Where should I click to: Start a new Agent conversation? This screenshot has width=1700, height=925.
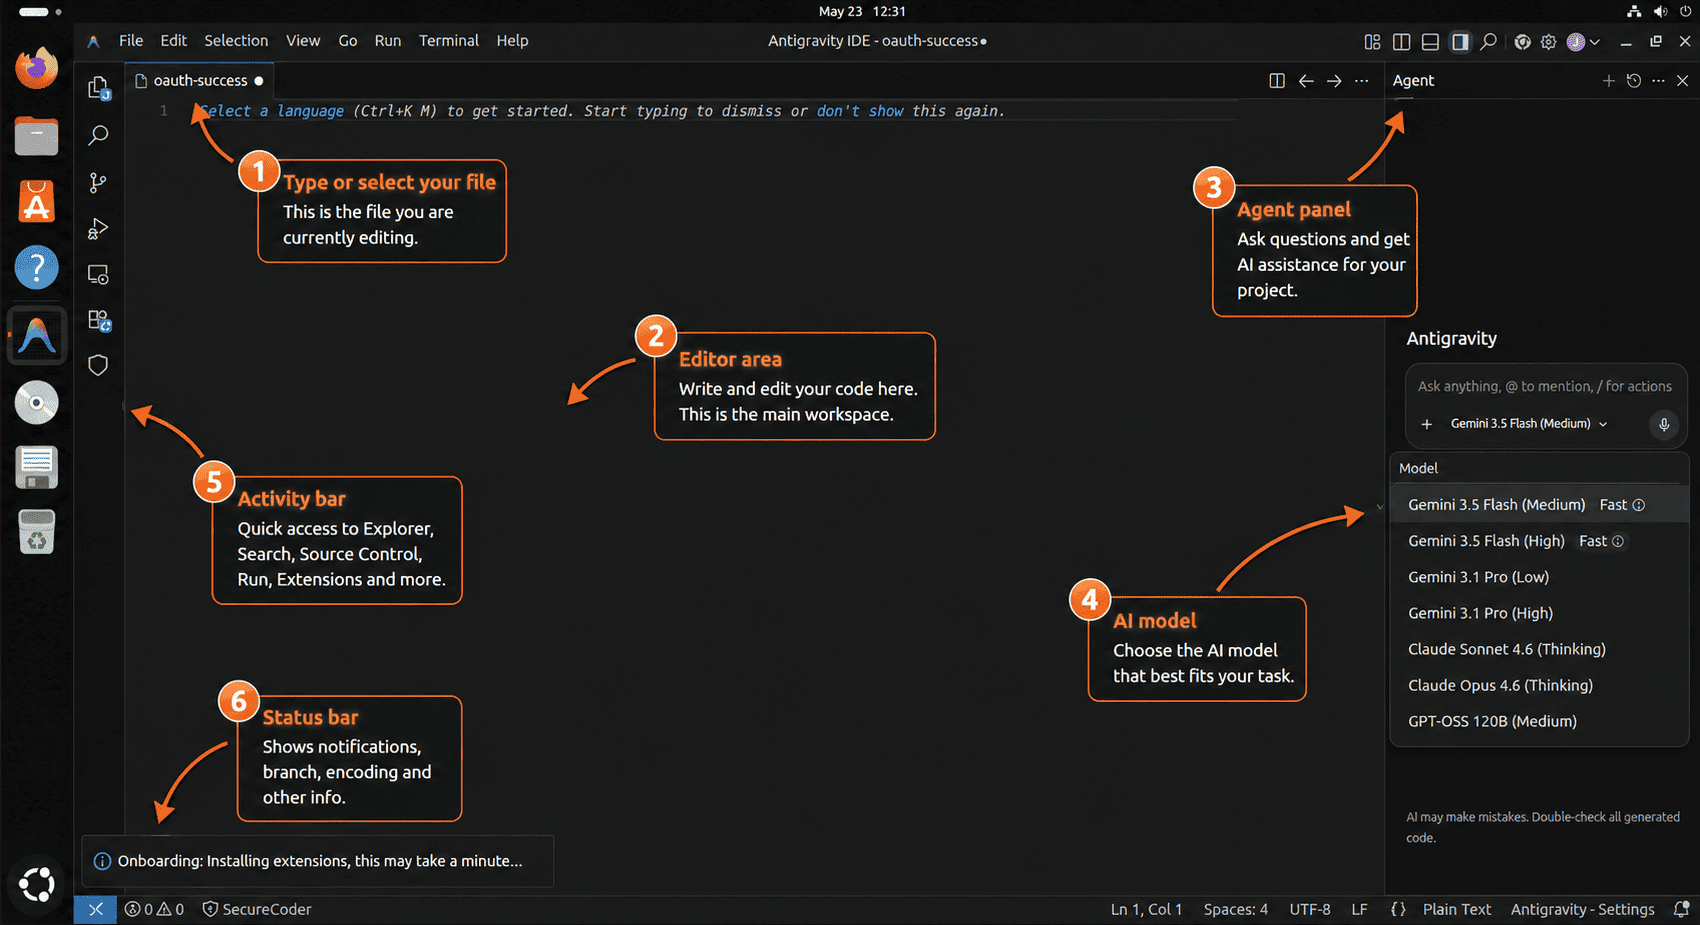1608,80
